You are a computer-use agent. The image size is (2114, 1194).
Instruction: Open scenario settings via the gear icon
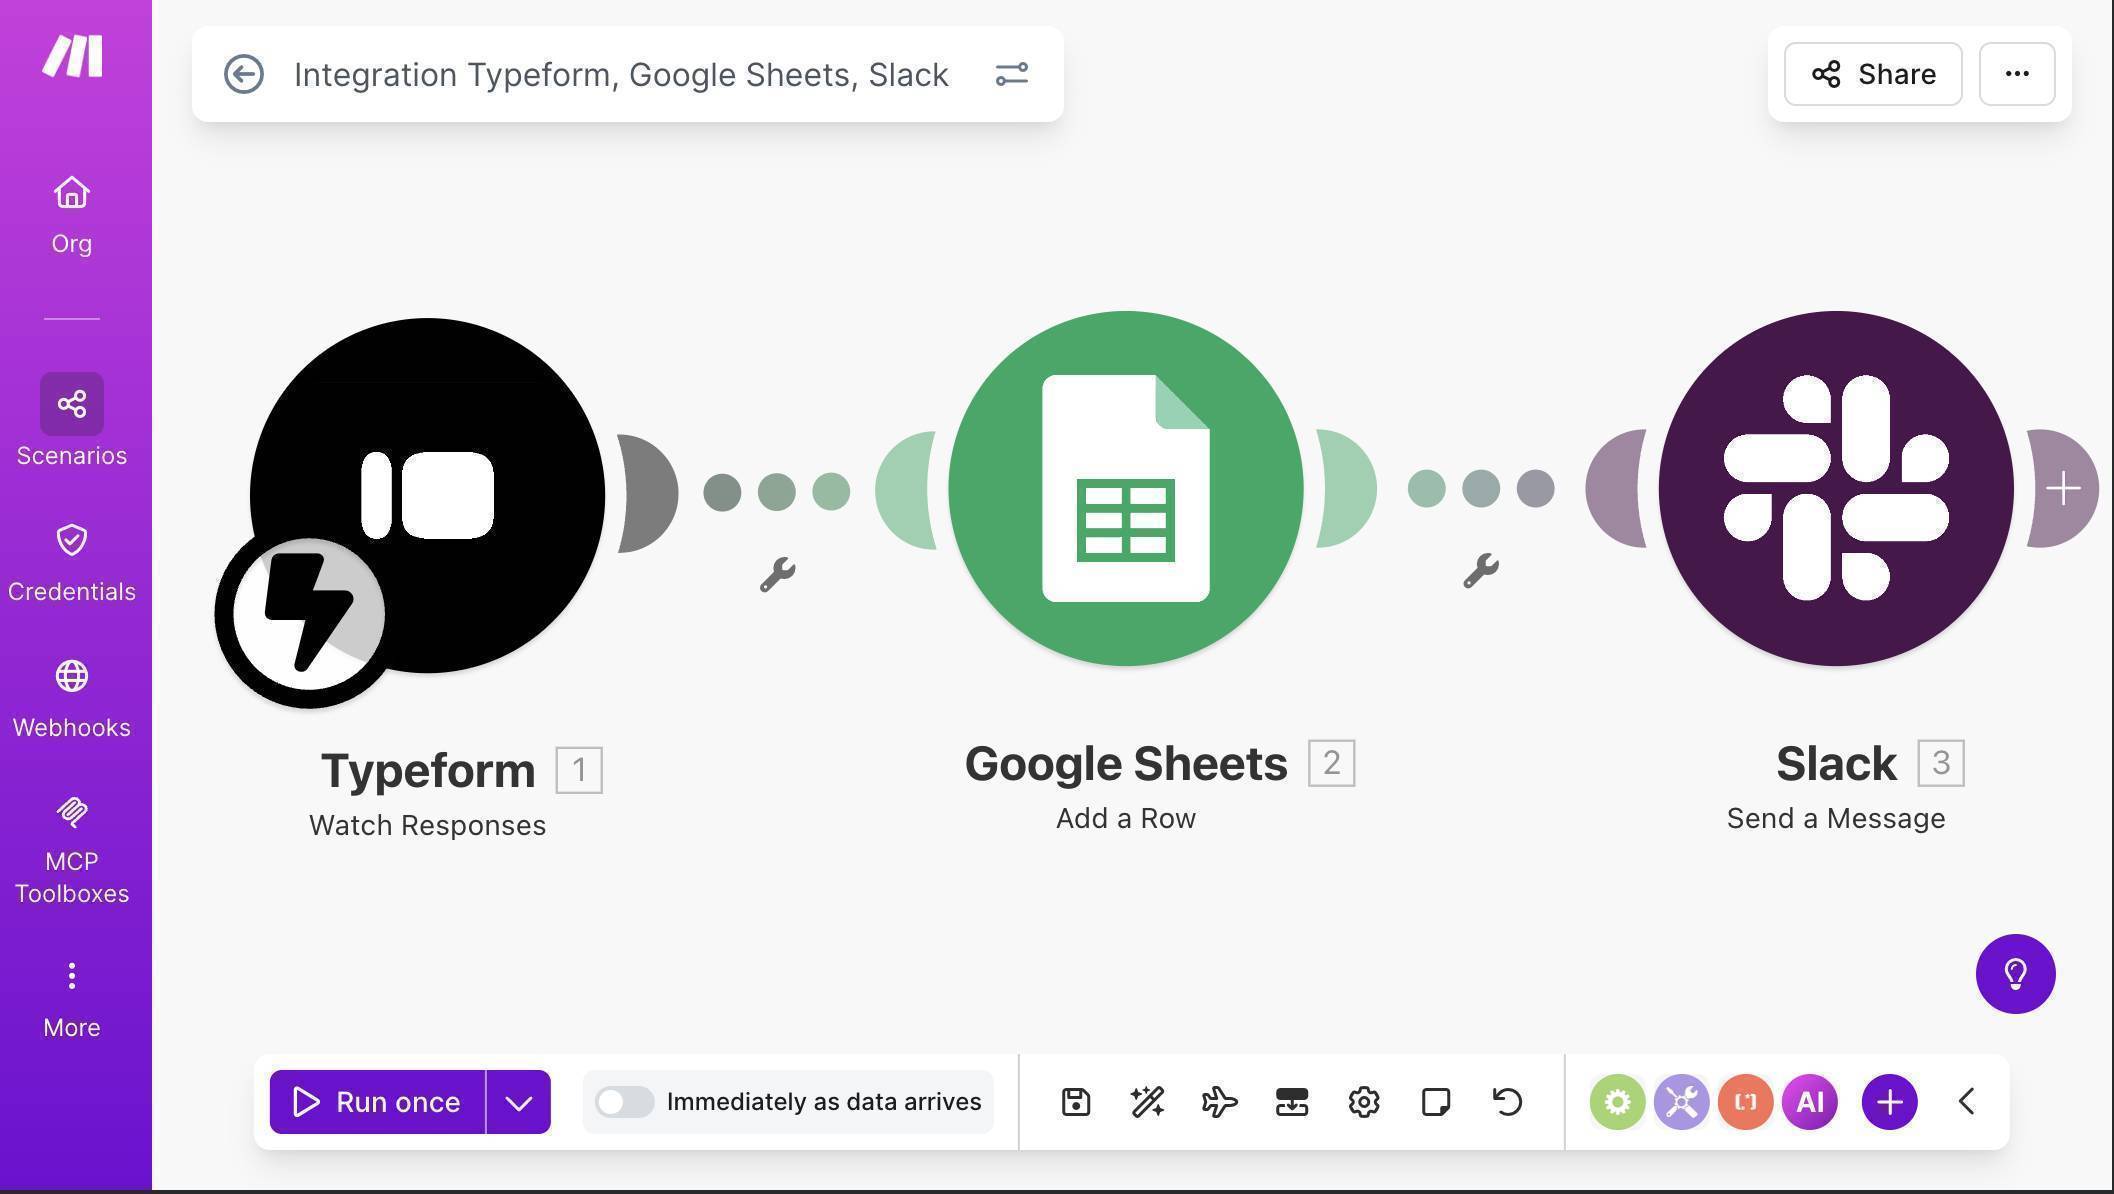(x=1363, y=1102)
